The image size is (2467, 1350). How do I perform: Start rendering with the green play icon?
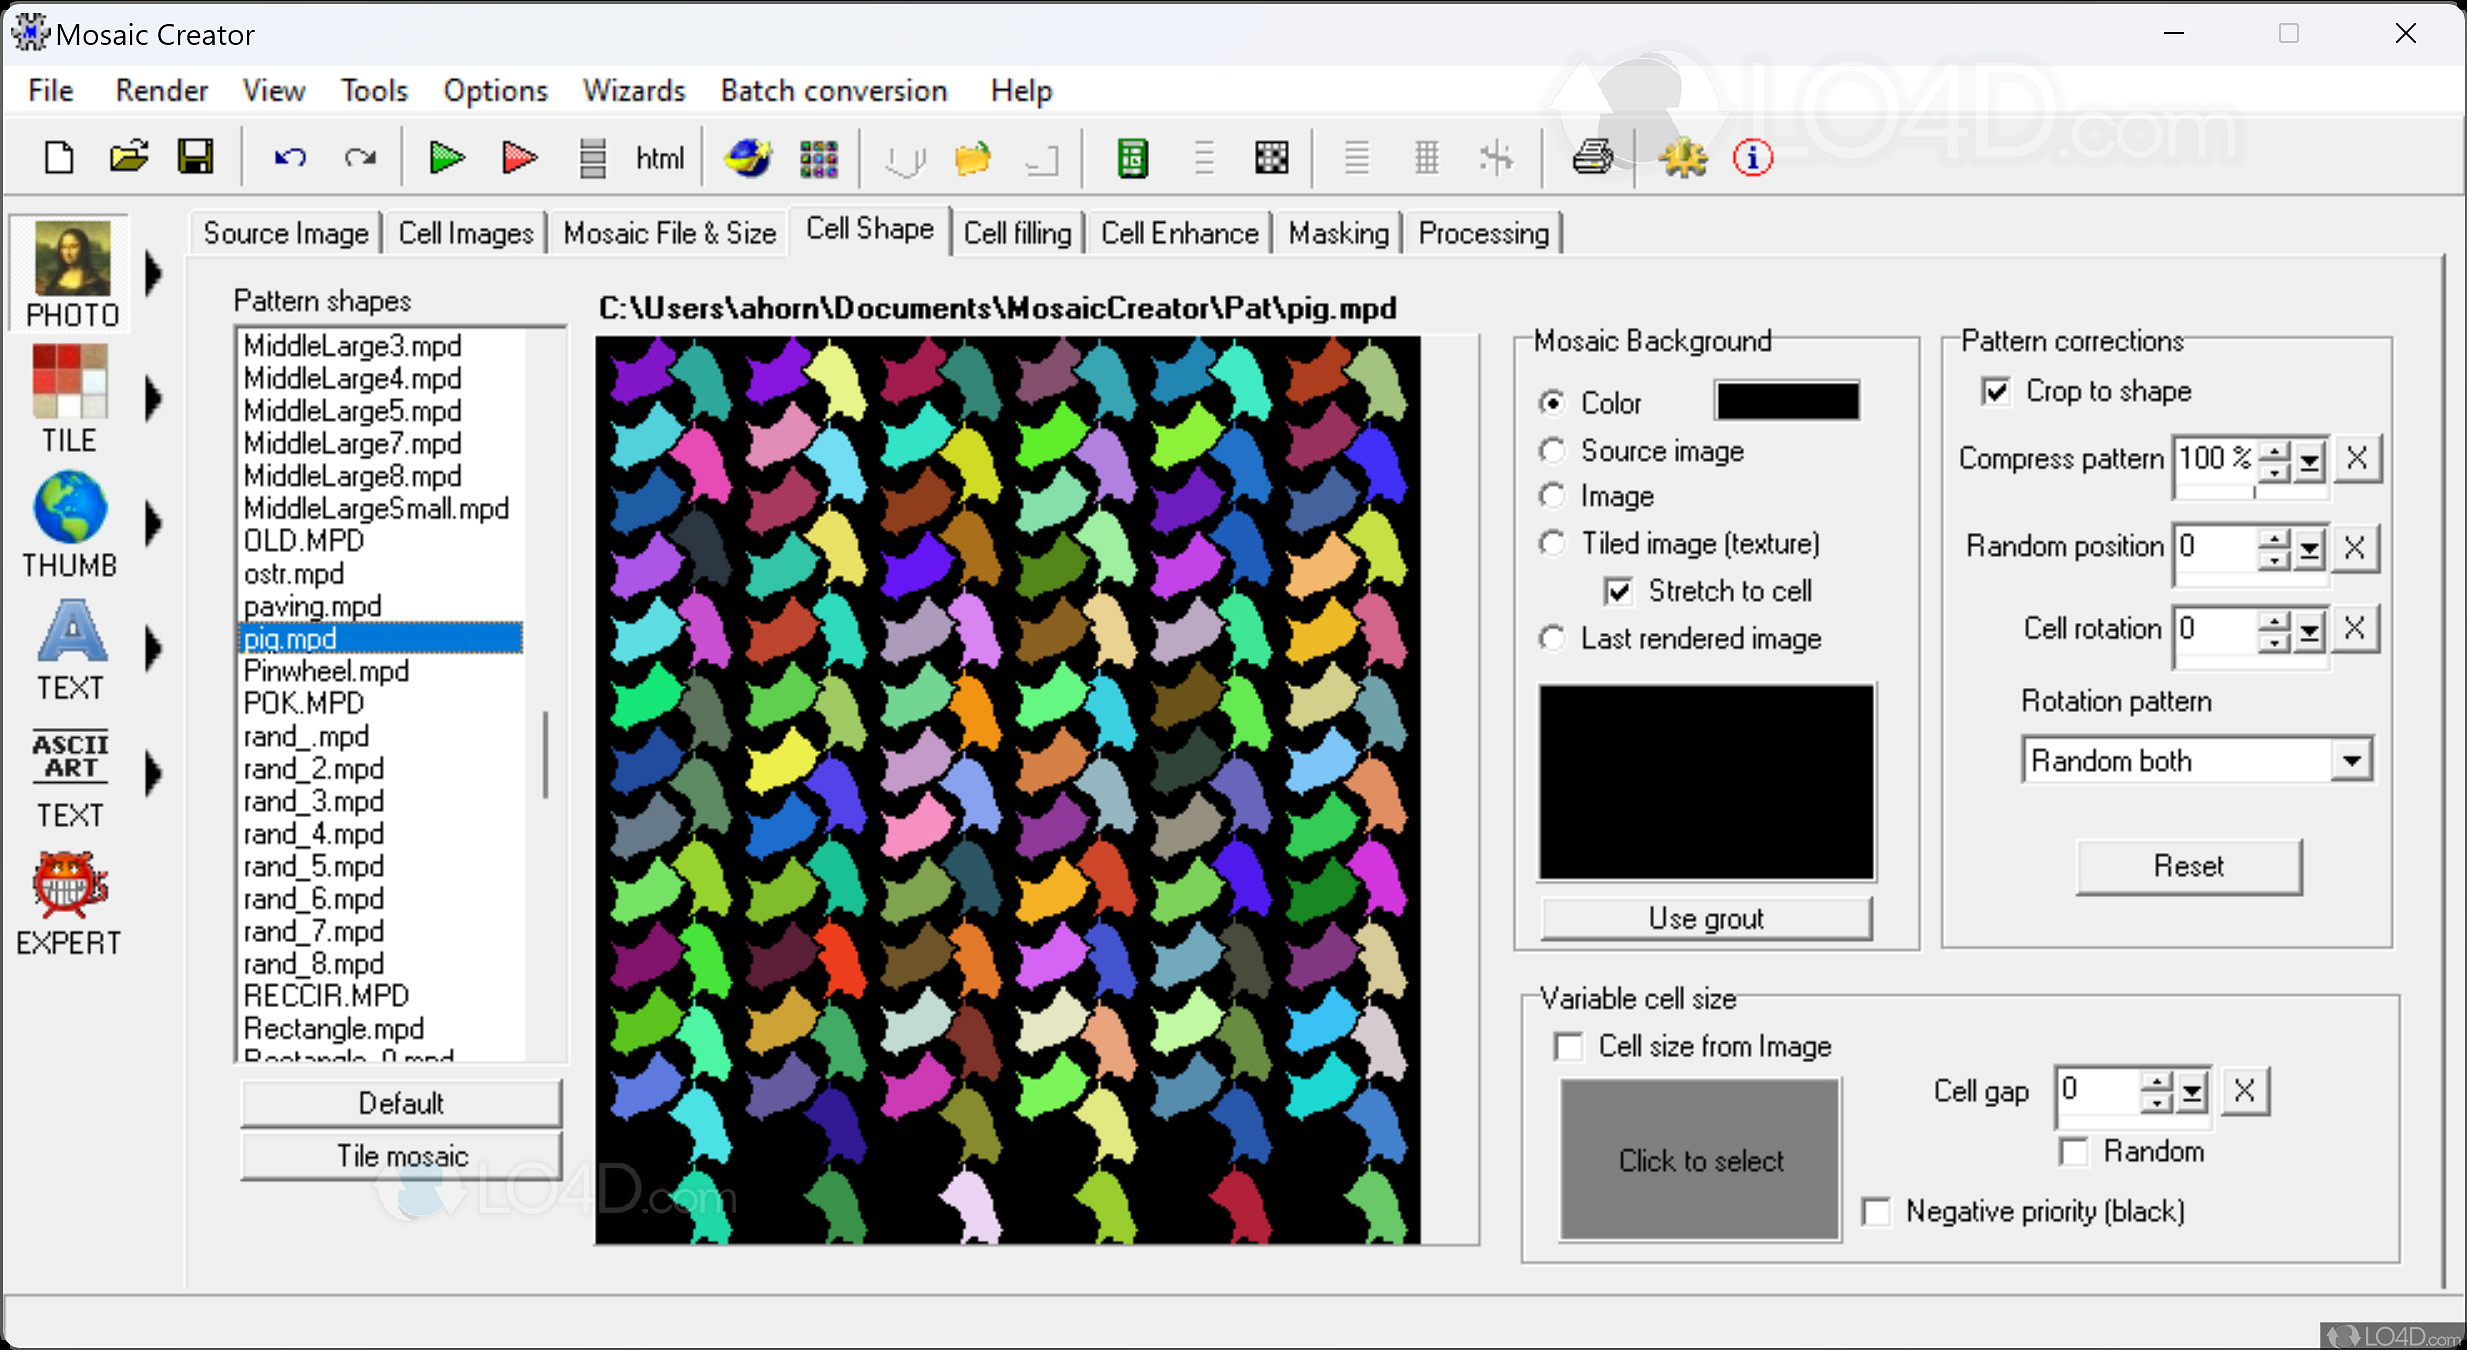tap(446, 157)
